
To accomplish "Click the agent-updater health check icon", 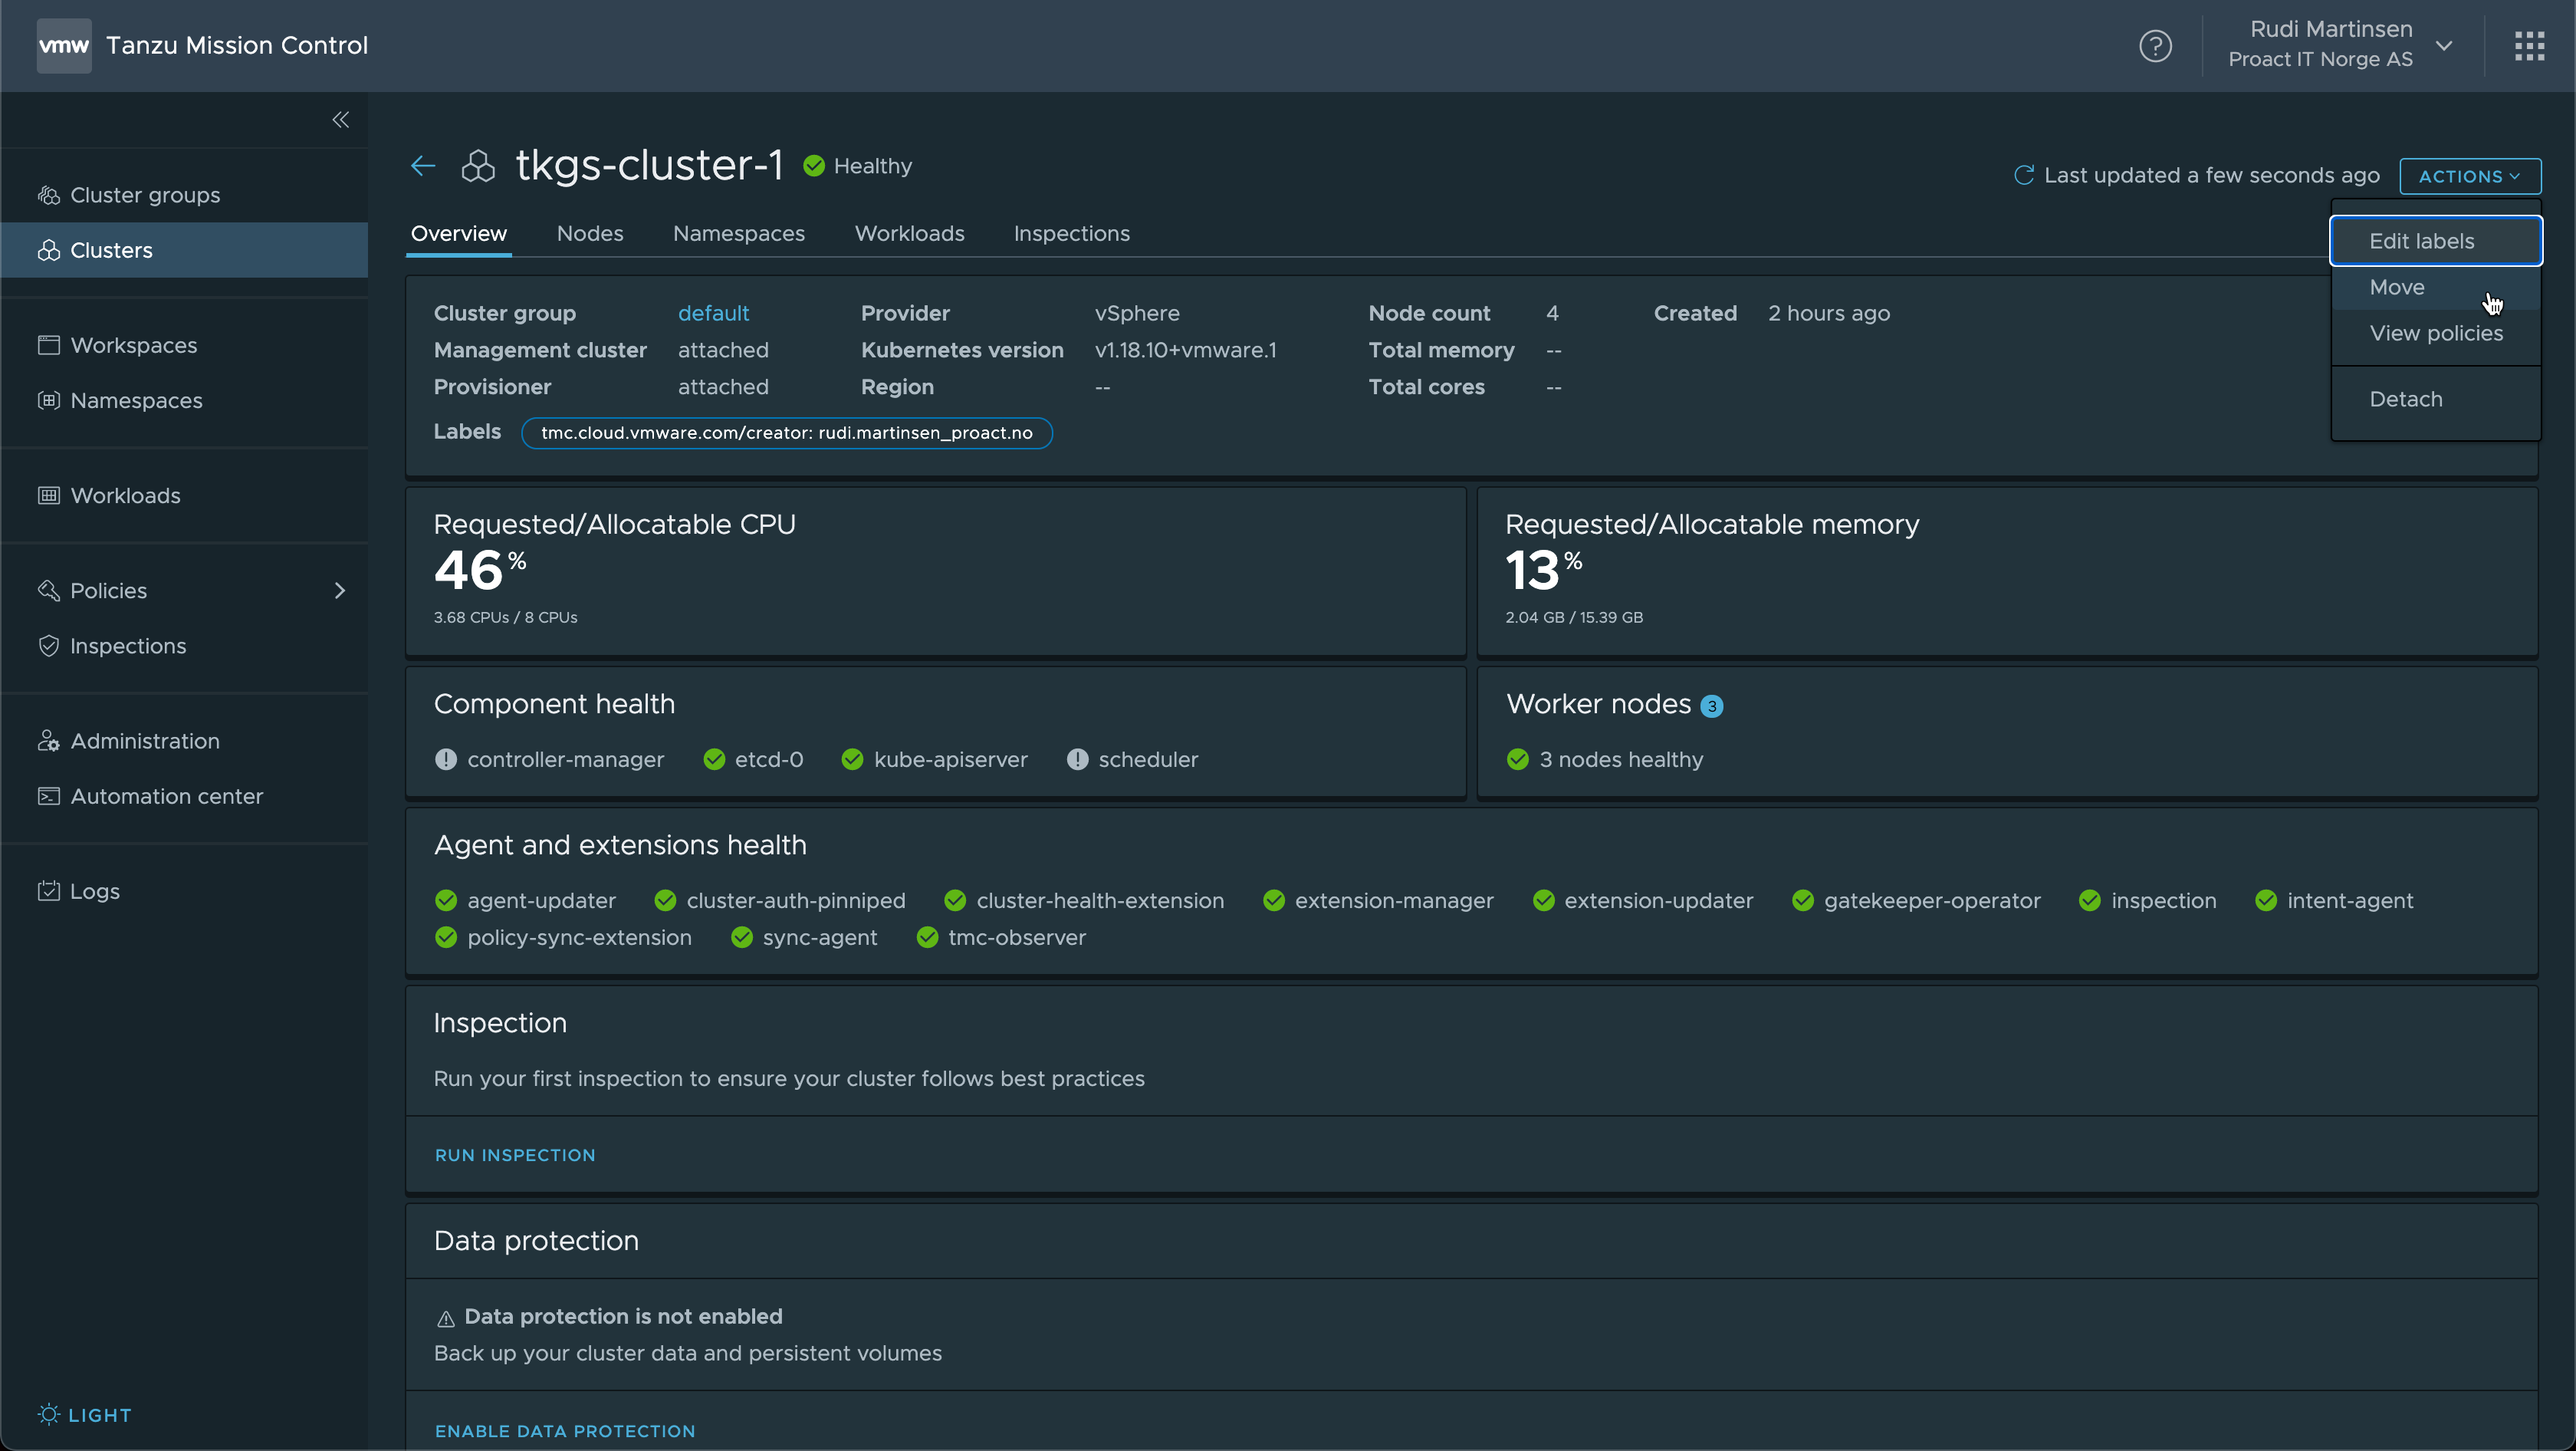I will point(446,901).
